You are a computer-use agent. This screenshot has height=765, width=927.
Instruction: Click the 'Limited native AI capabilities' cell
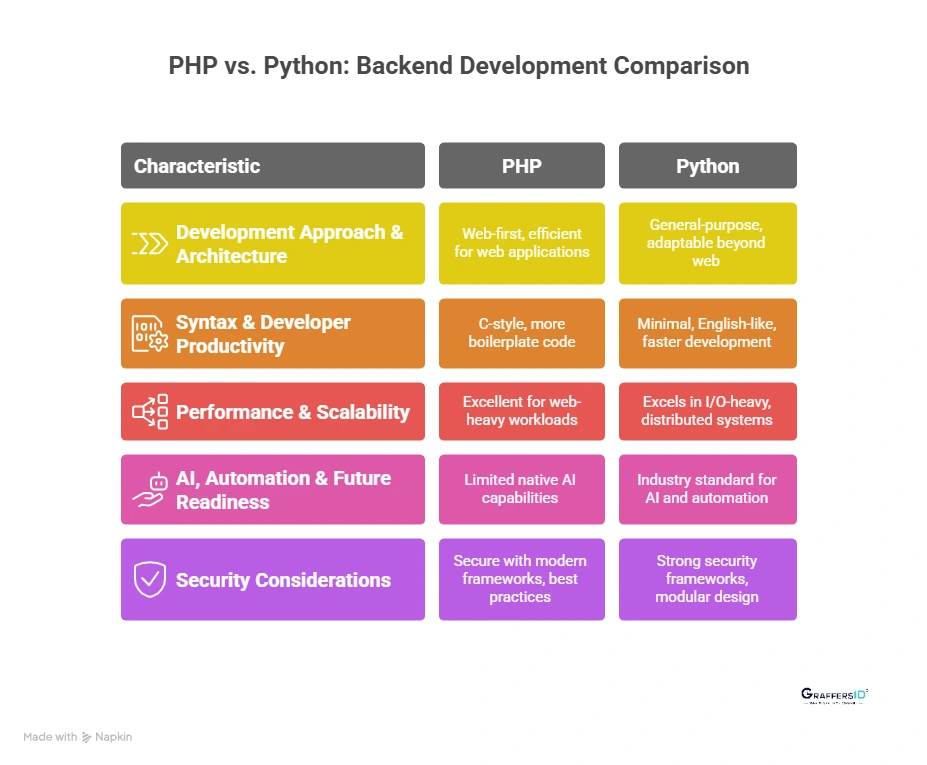coord(521,489)
